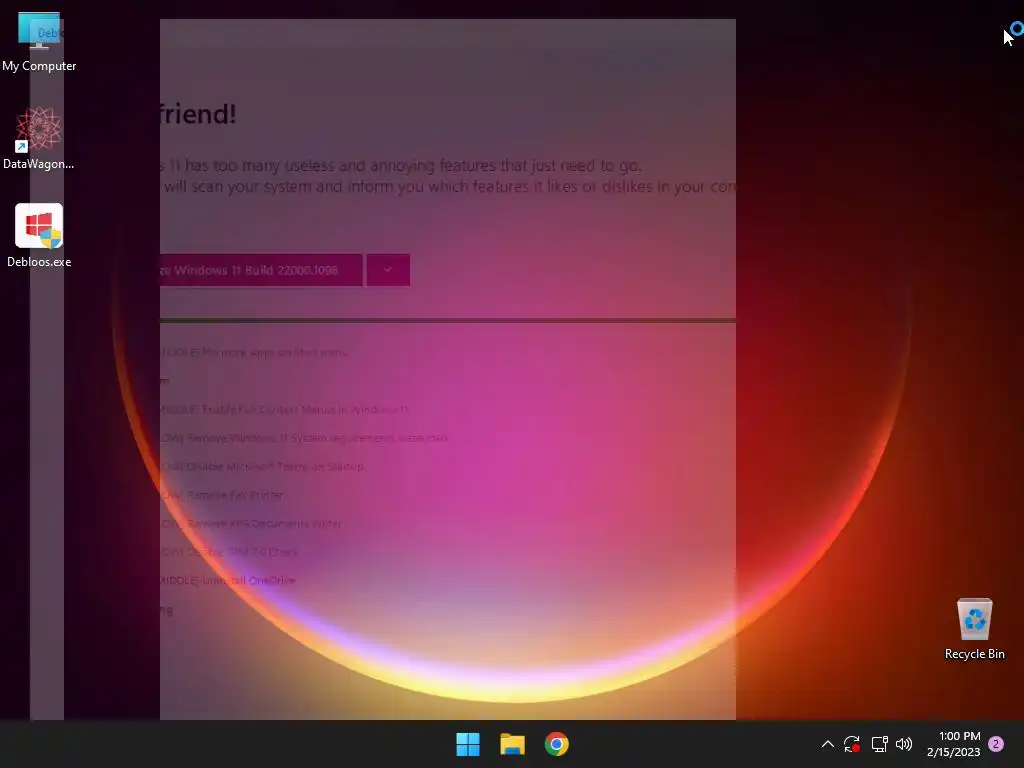Click the Analyze Windows 11 Build button

click(261, 270)
